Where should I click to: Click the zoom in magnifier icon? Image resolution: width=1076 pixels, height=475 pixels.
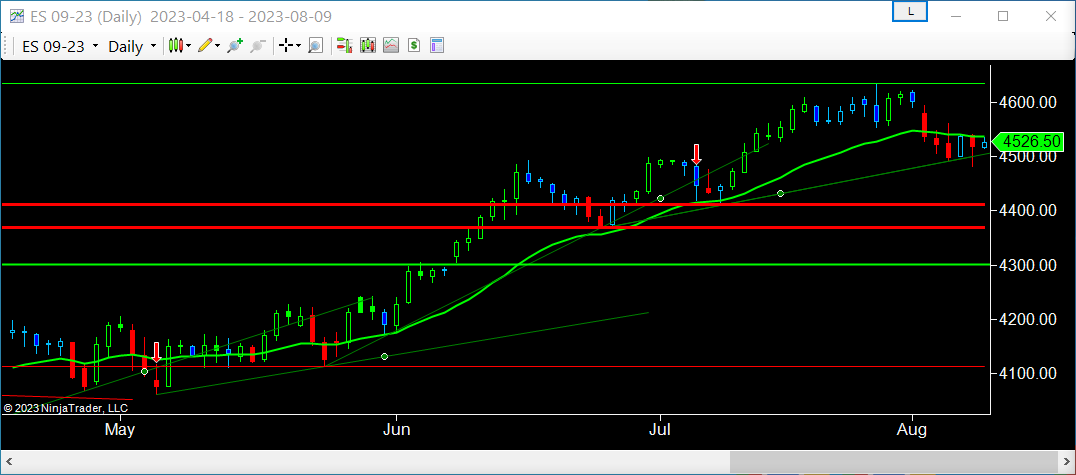[x=235, y=46]
